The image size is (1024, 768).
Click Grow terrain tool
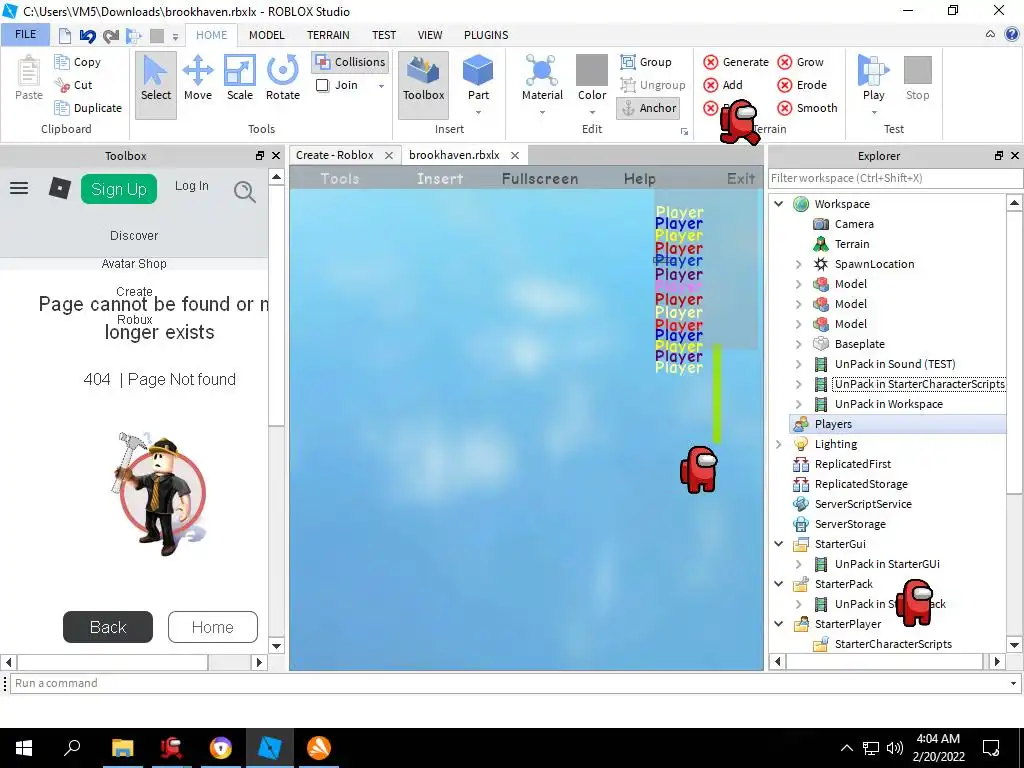coord(801,62)
